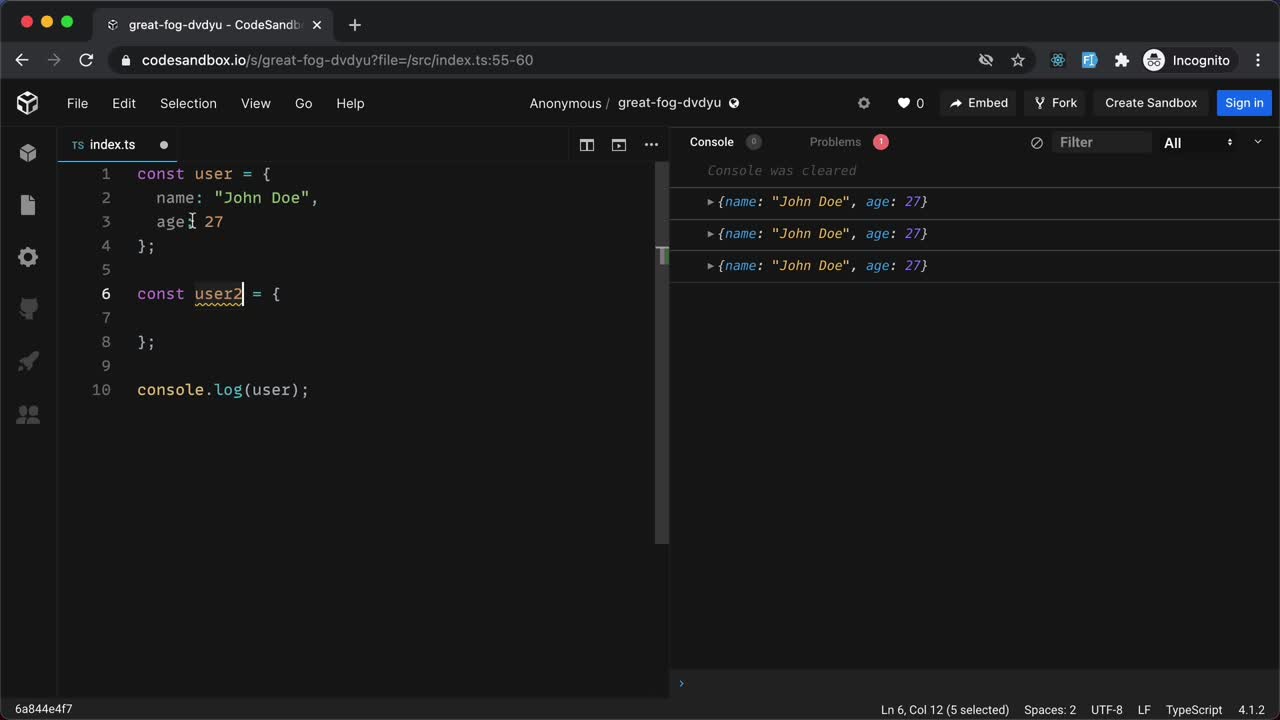Image resolution: width=1280 pixels, height=720 pixels.
Task: Open the Files explorer in the sidebar
Action: (x=28, y=205)
